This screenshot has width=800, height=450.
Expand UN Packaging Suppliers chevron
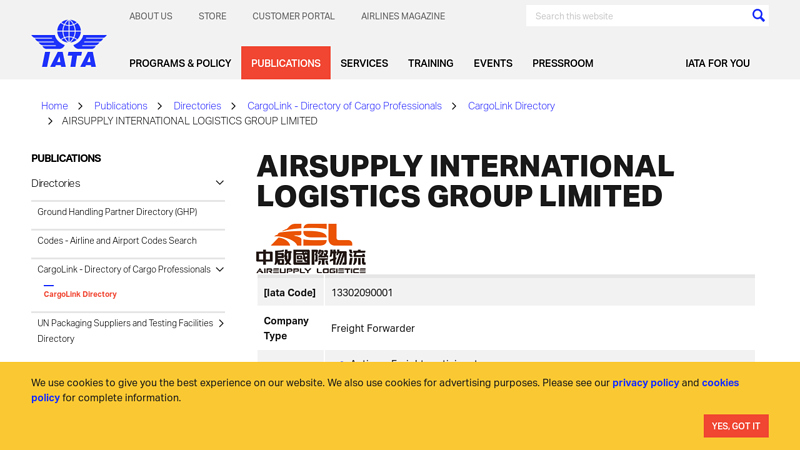click(221, 323)
